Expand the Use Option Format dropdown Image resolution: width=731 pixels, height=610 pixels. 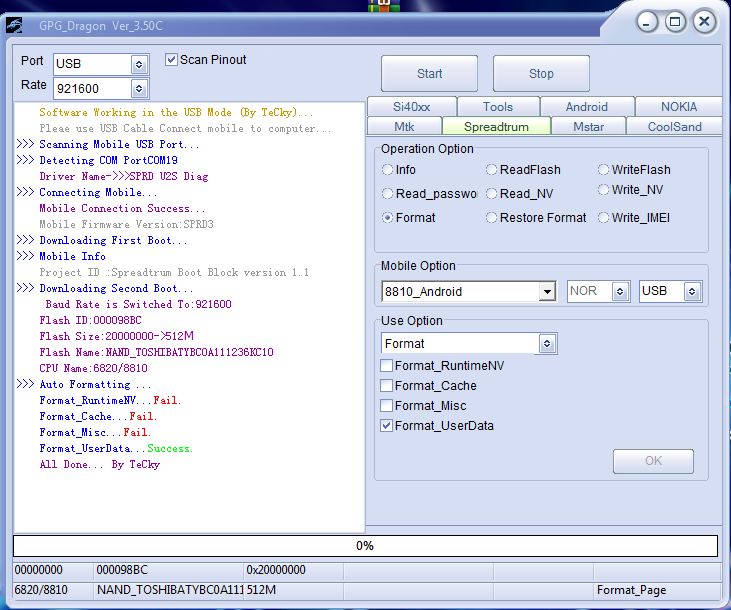pos(547,344)
